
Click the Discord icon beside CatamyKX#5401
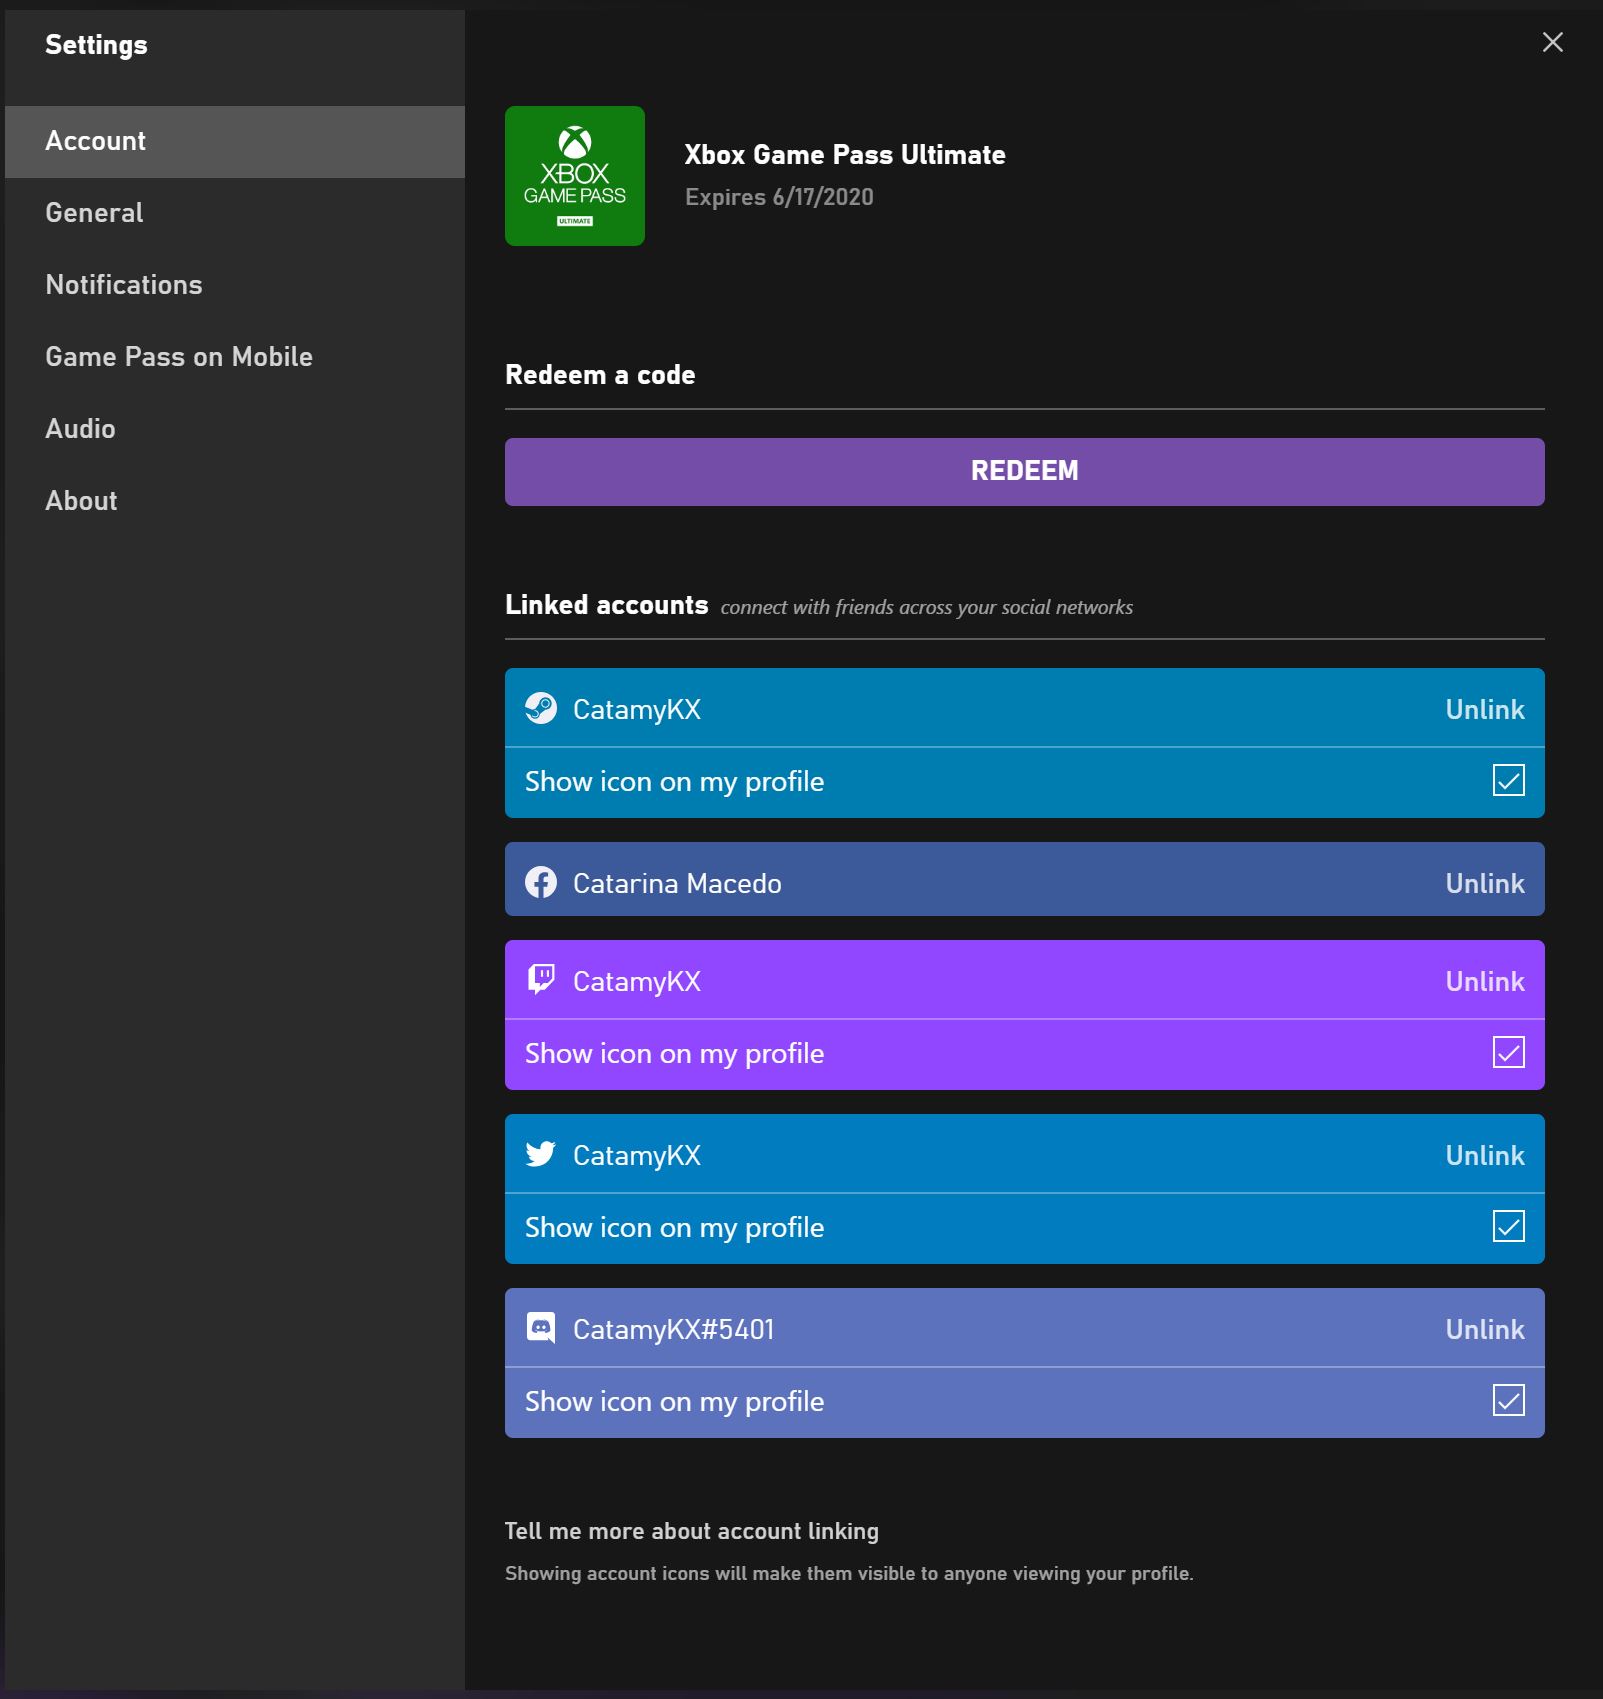pyautogui.click(x=541, y=1328)
